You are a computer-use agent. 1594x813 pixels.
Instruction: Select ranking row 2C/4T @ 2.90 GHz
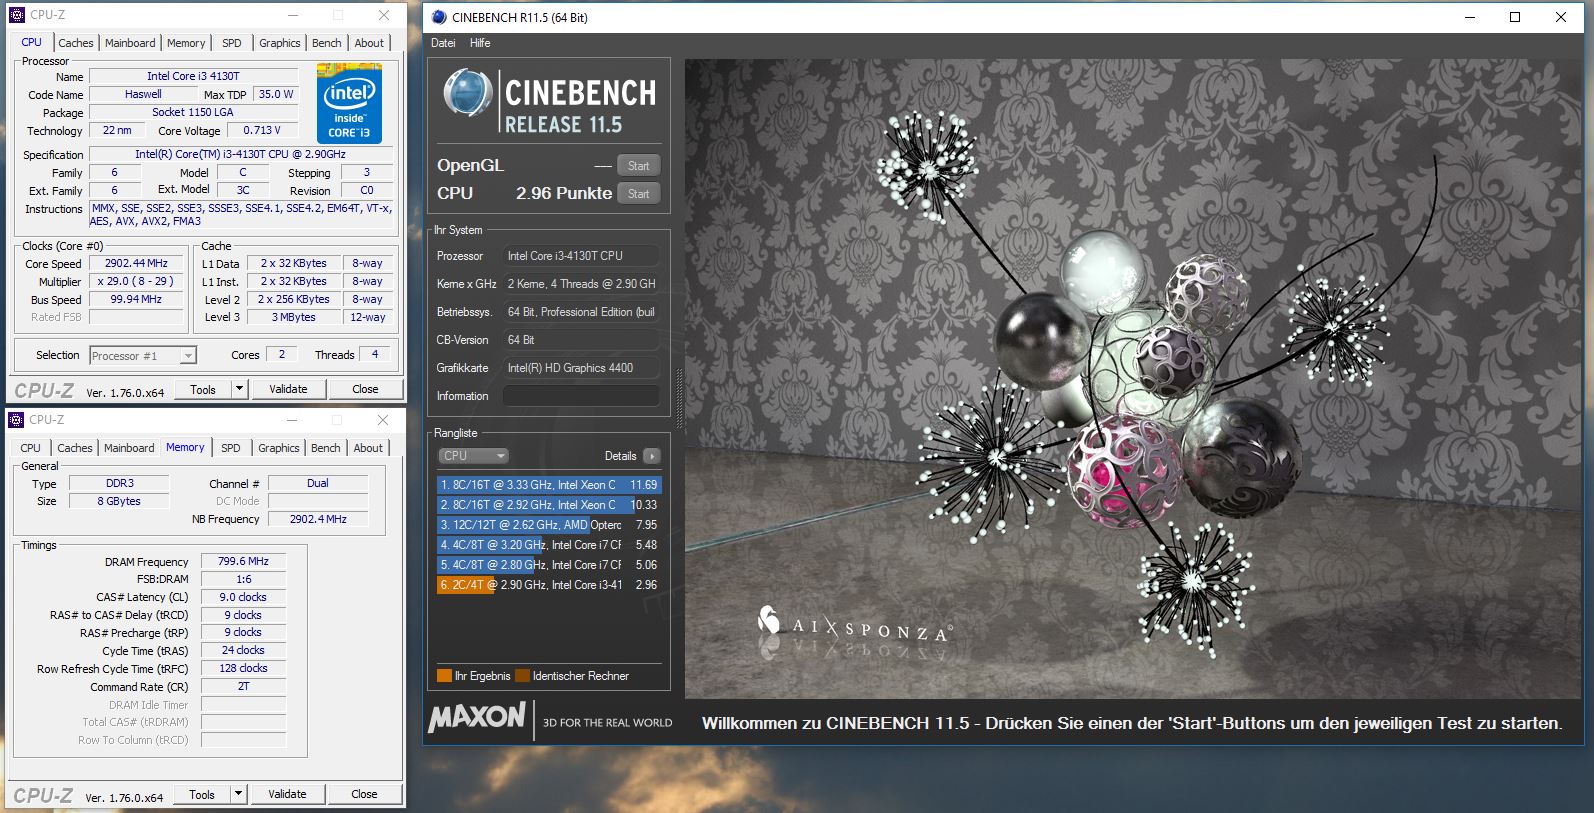click(548, 585)
